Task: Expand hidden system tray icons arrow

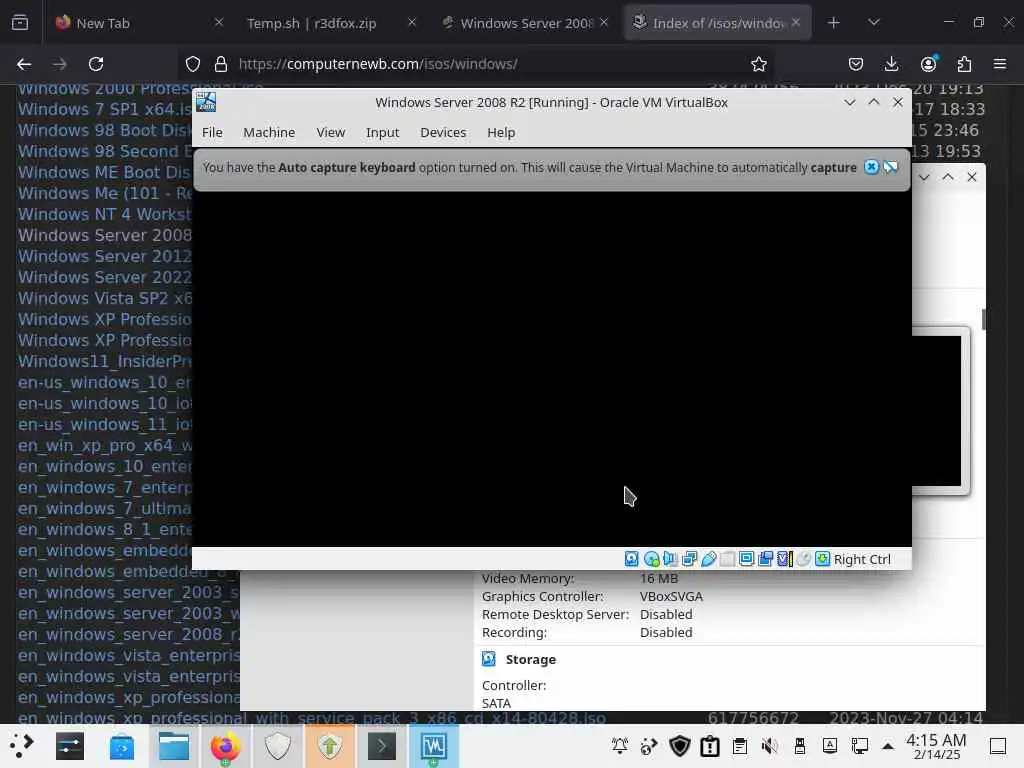Action: click(x=888, y=746)
